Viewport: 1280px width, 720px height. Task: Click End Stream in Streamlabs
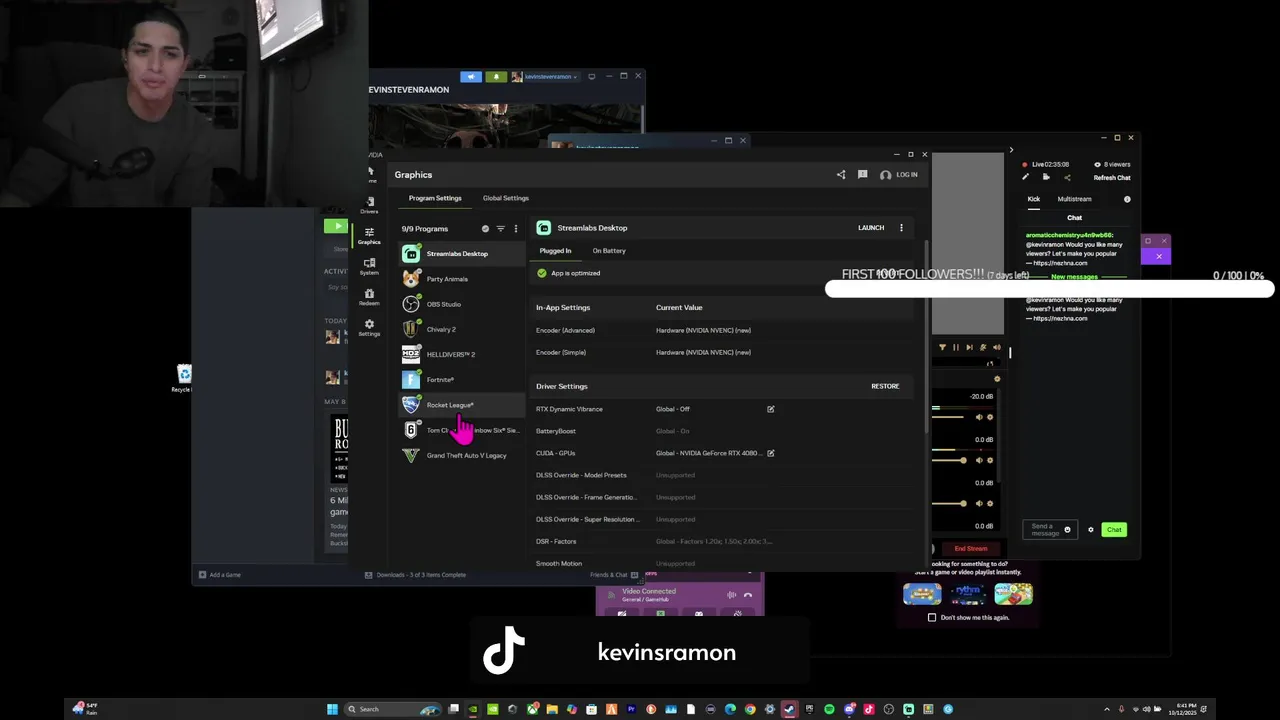[x=971, y=548]
